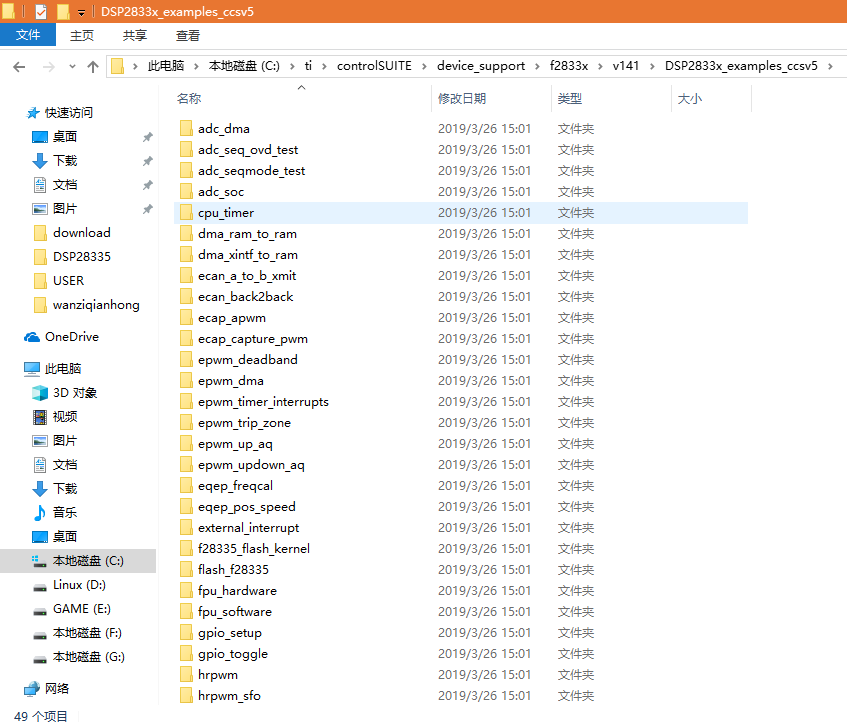Sort by 修改日期 column header

coord(462,99)
